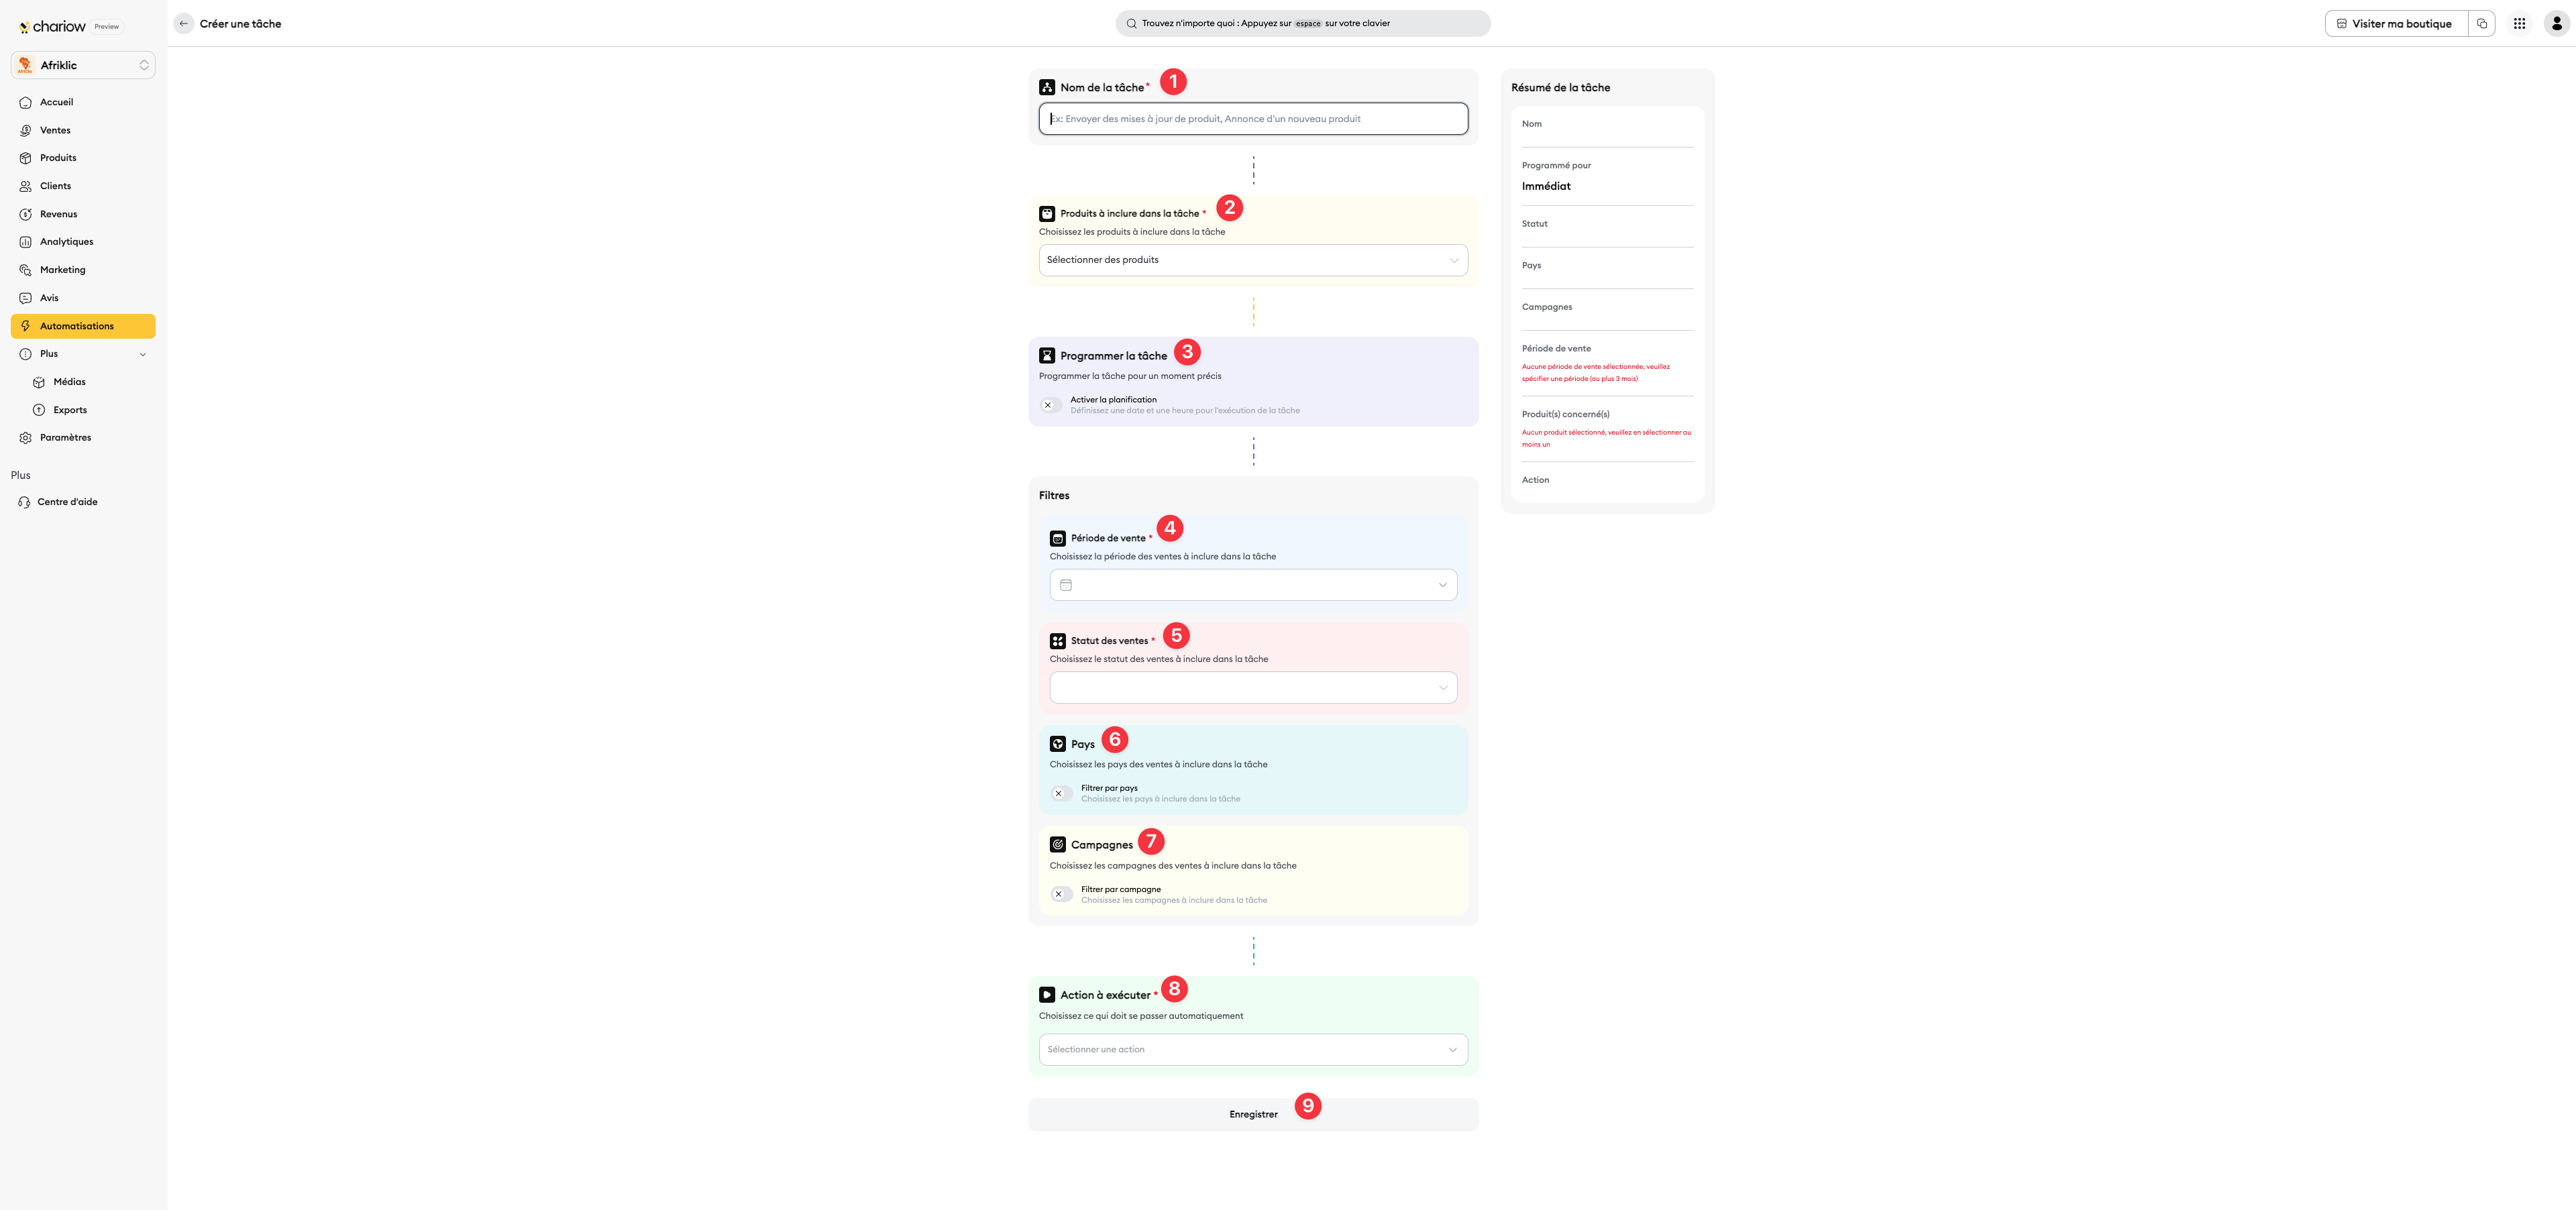Click the Programmer la tâche hourglass icon

pos(1047,356)
